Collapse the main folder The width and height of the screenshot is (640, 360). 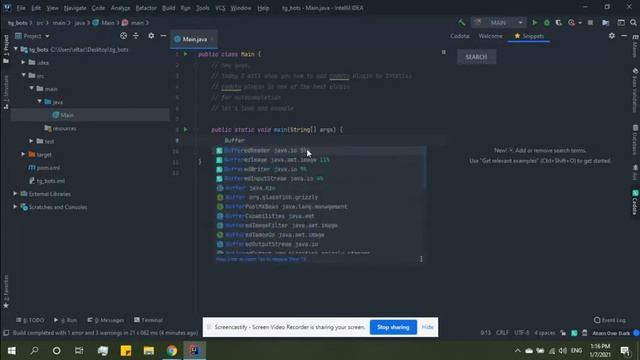click(31, 89)
